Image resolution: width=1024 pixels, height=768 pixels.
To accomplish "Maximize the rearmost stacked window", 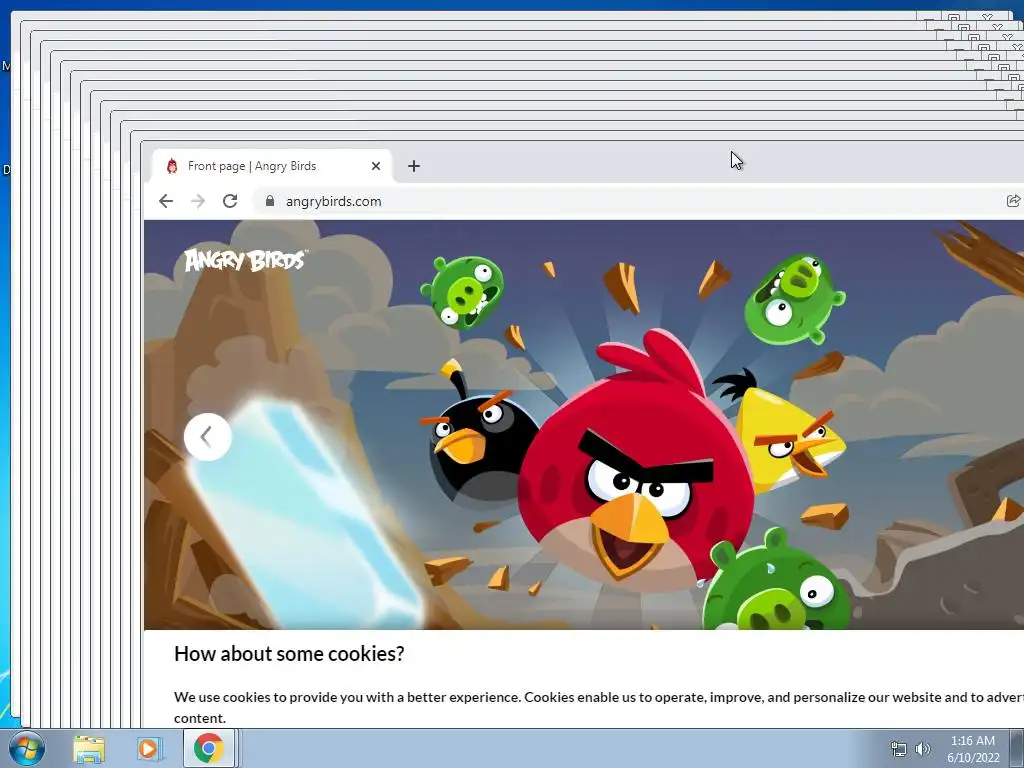I will (954, 15).
